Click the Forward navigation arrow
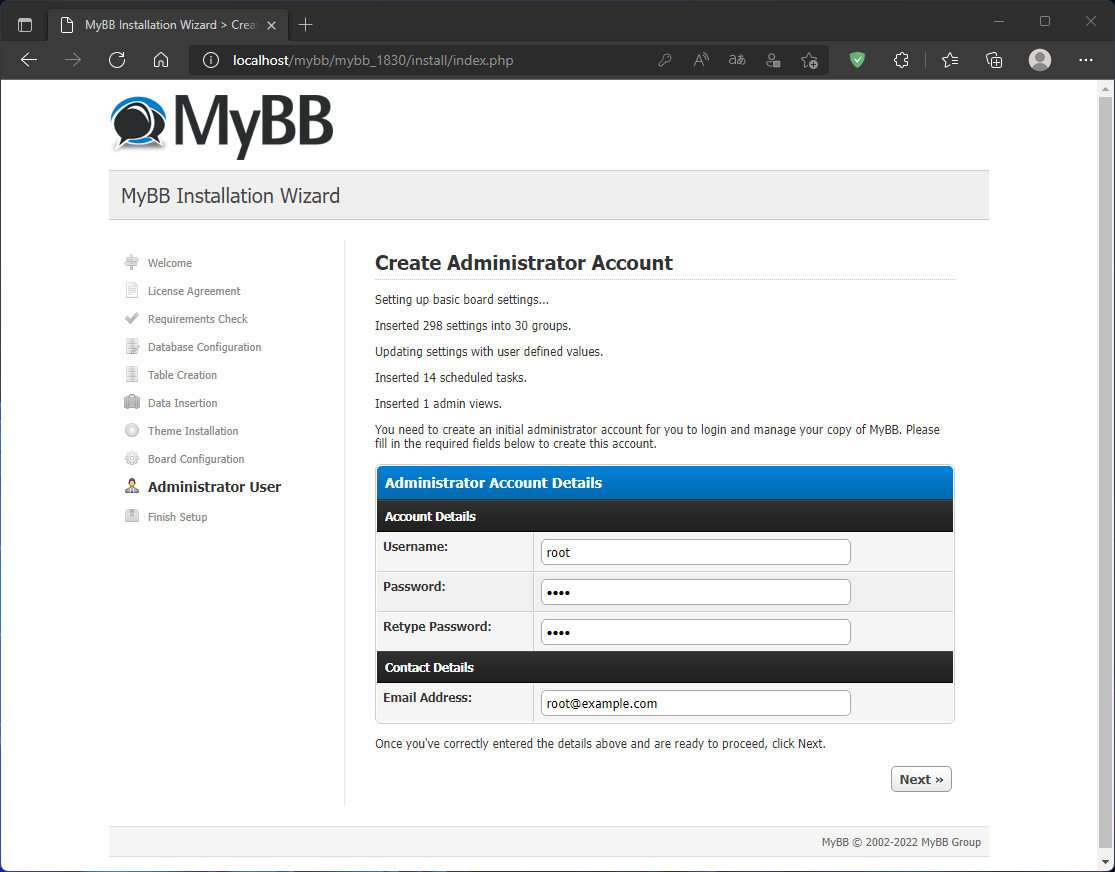This screenshot has height=872, width=1115. pyautogui.click(x=73, y=60)
